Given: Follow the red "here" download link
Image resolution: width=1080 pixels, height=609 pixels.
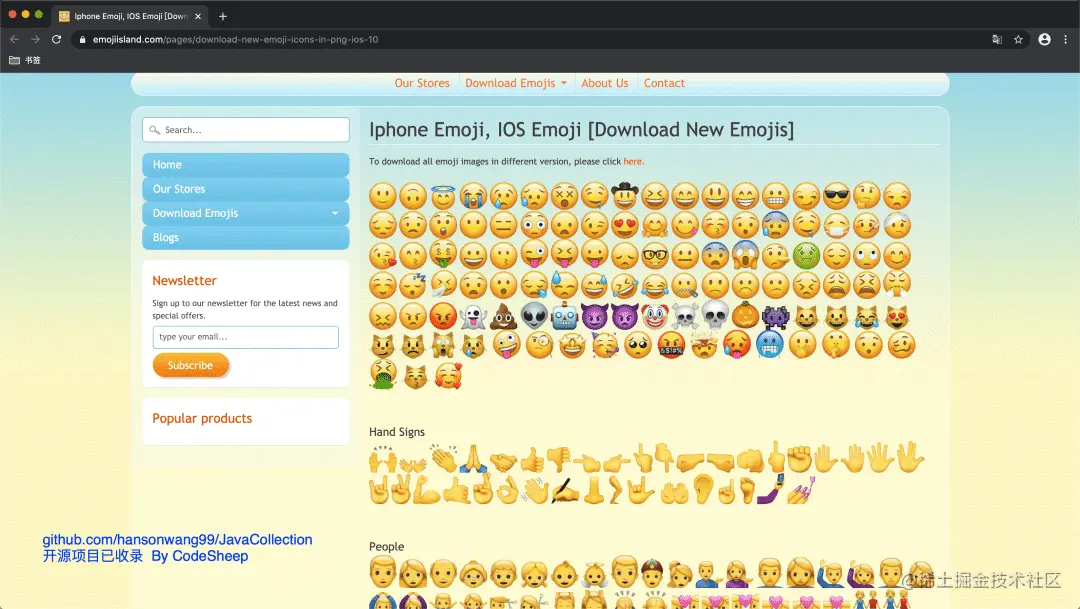Looking at the screenshot, I should pos(632,161).
